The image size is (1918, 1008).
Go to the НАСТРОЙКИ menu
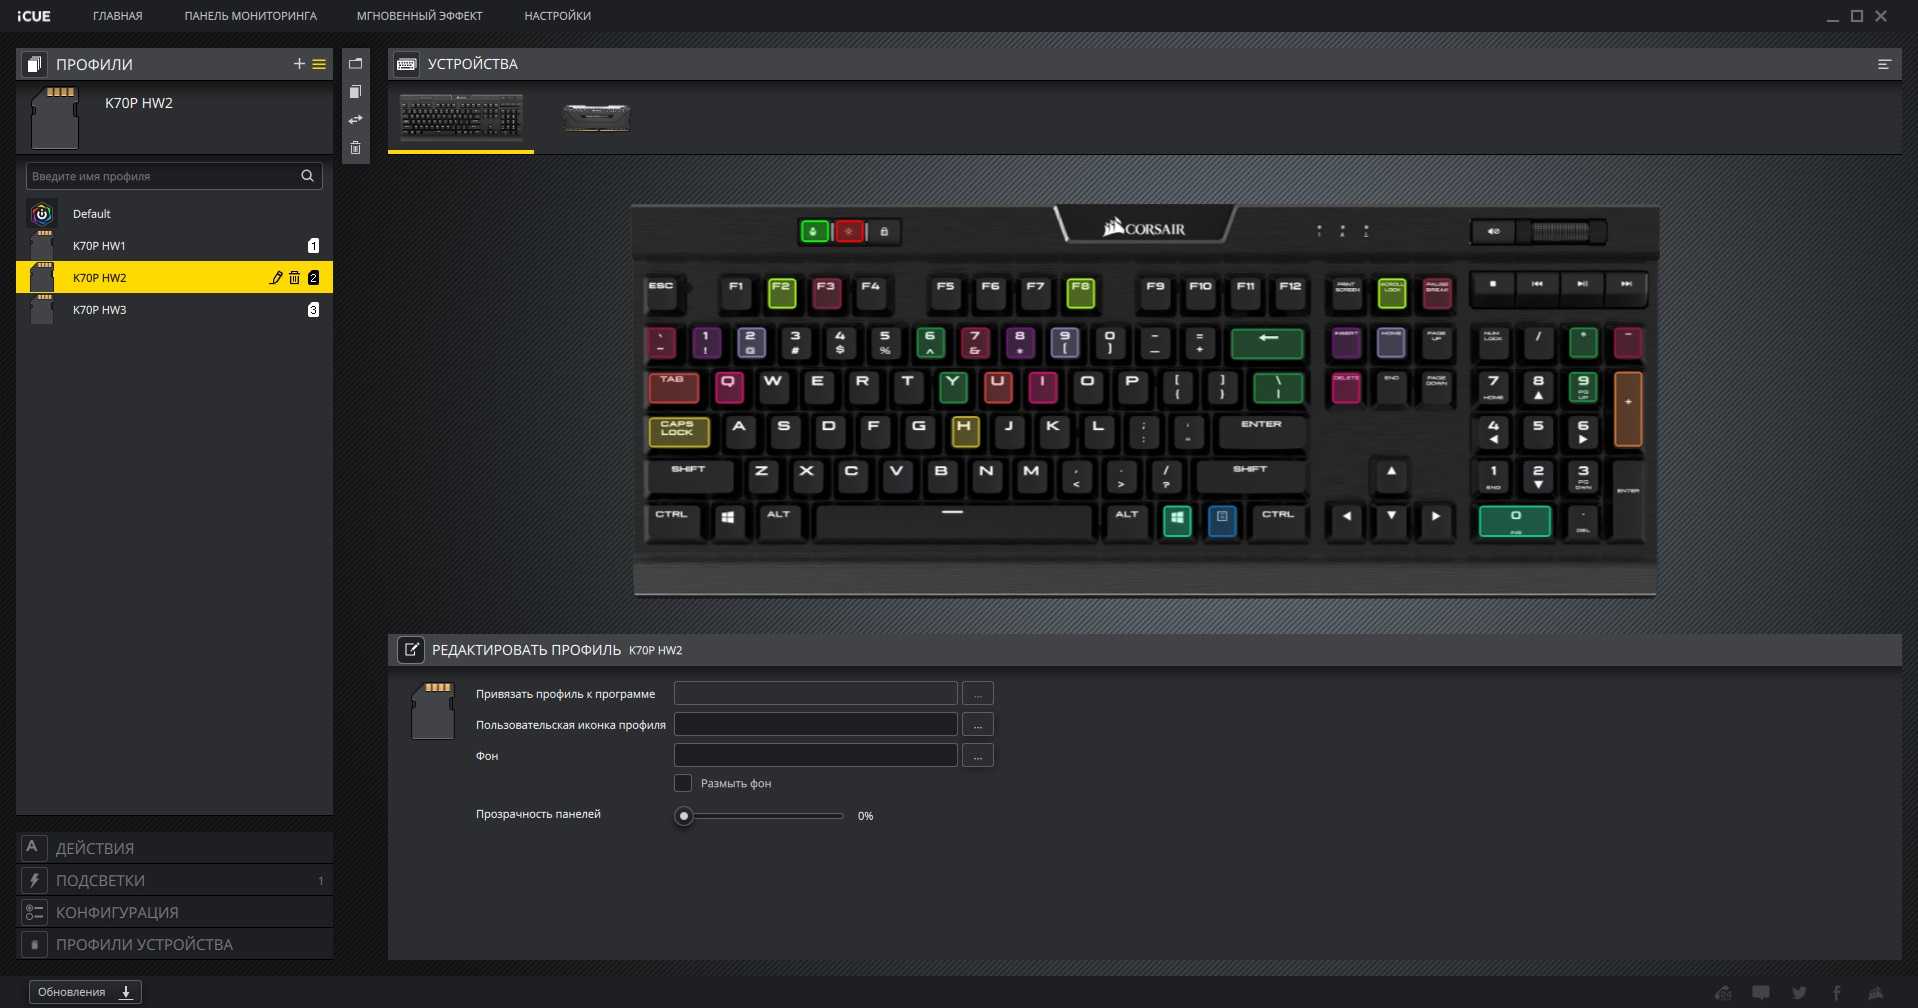(x=557, y=16)
